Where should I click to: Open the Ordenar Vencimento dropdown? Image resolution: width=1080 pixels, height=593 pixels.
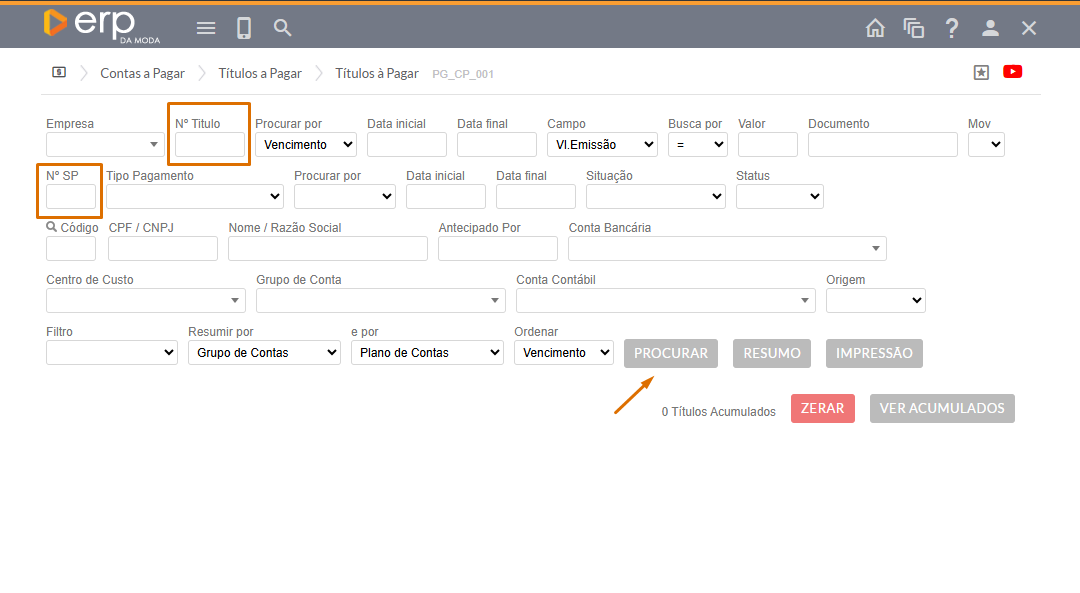pos(563,353)
